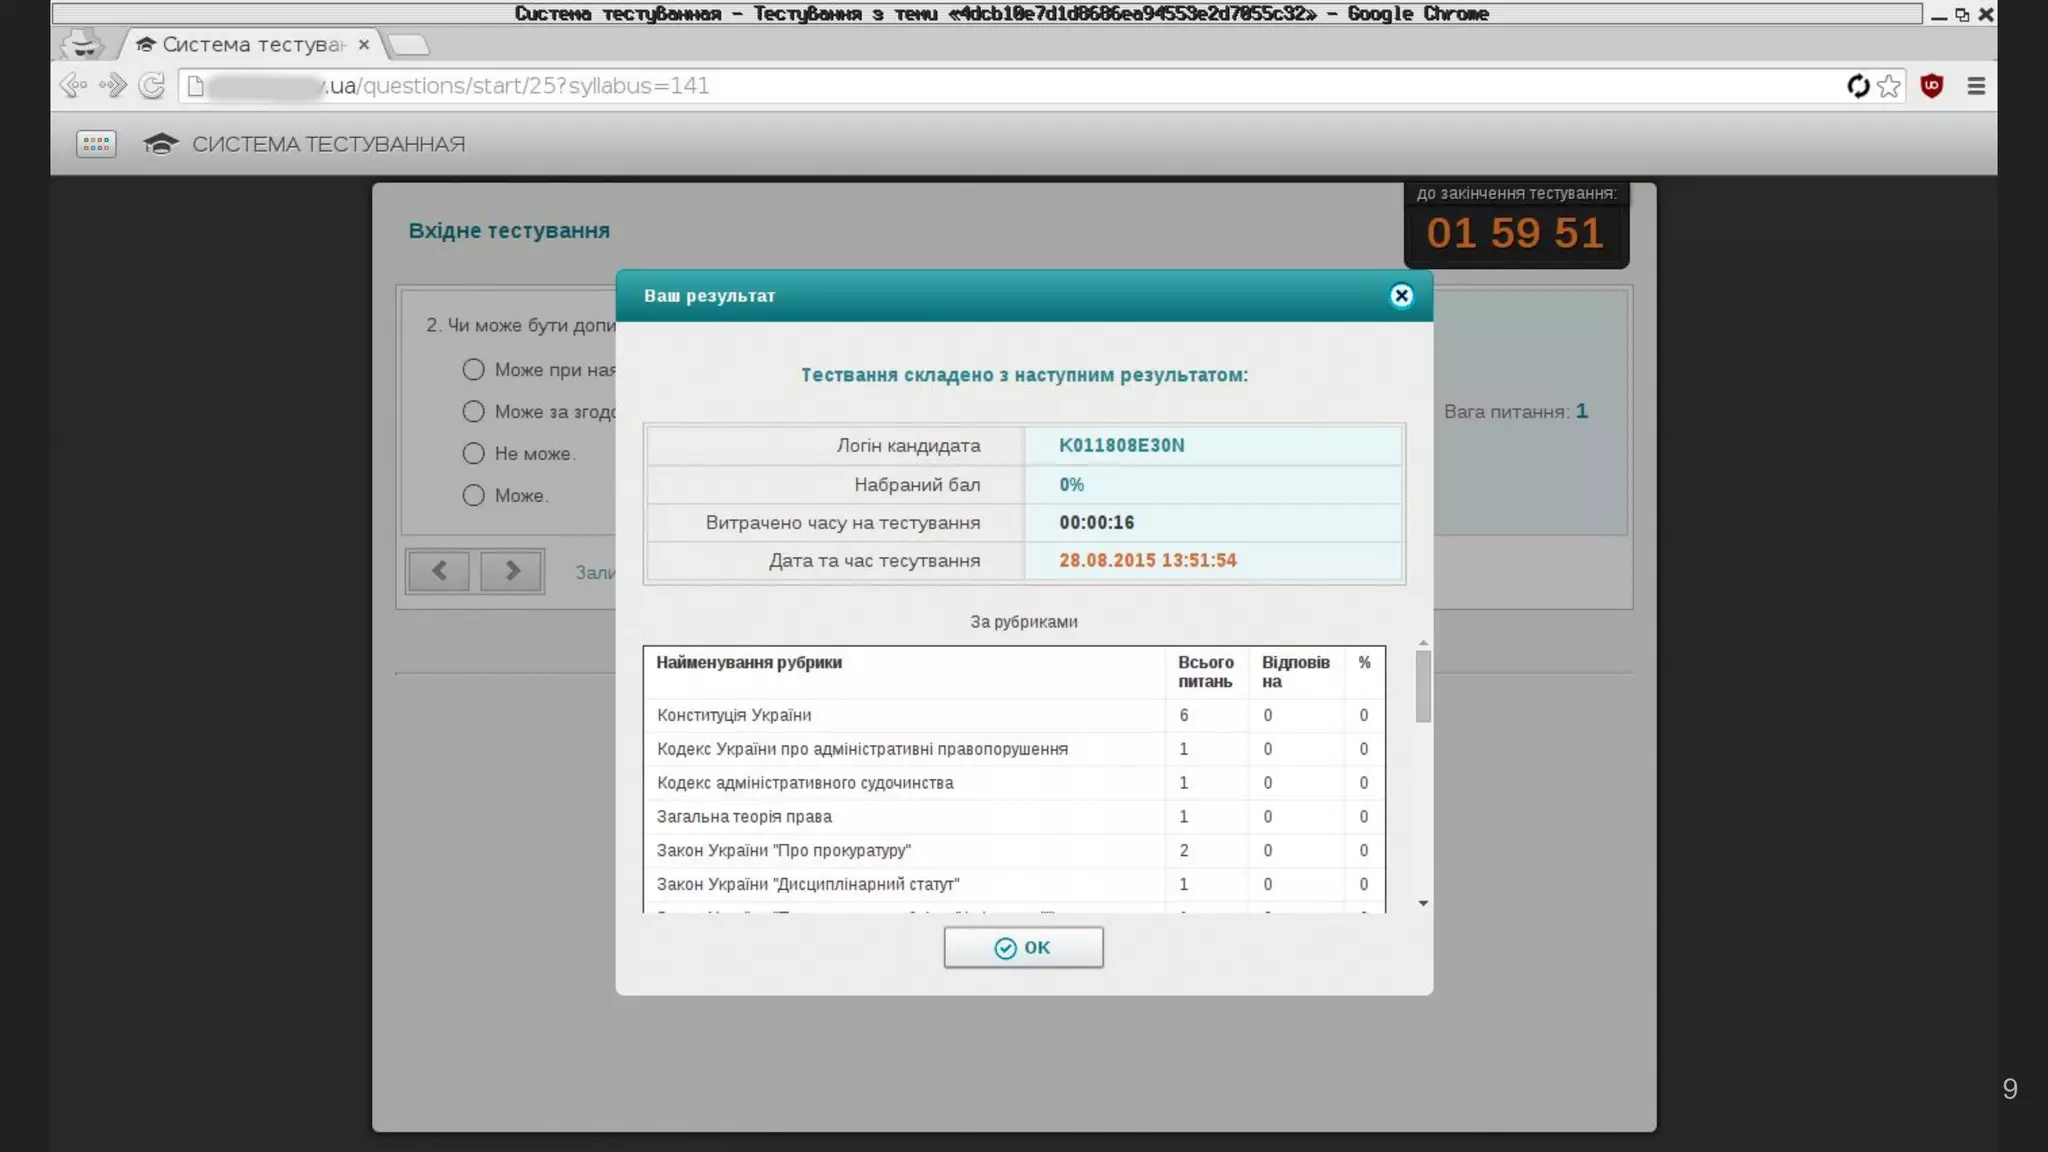This screenshot has width=2048, height=1152.
Task: Close the 'Ваш результат' dialog with X icon
Action: point(1401,296)
